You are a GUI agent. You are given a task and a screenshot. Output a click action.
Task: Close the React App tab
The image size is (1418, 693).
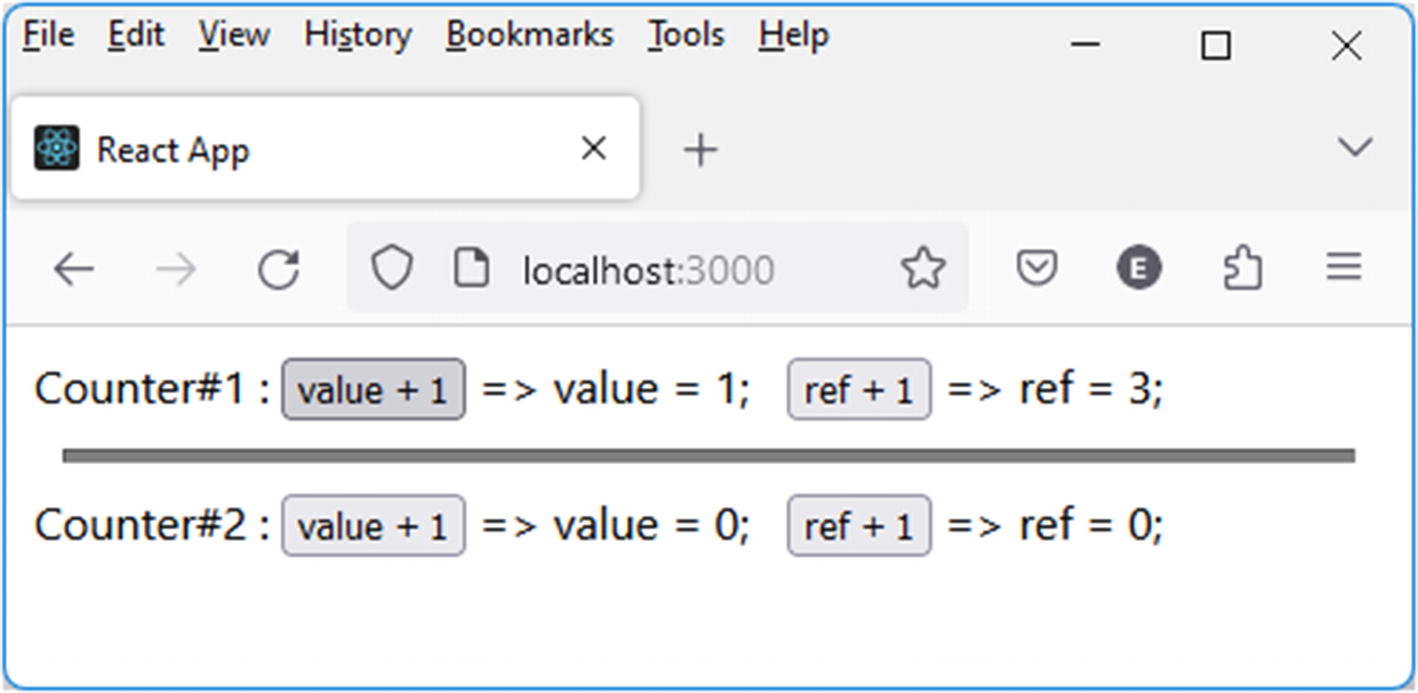tap(594, 149)
